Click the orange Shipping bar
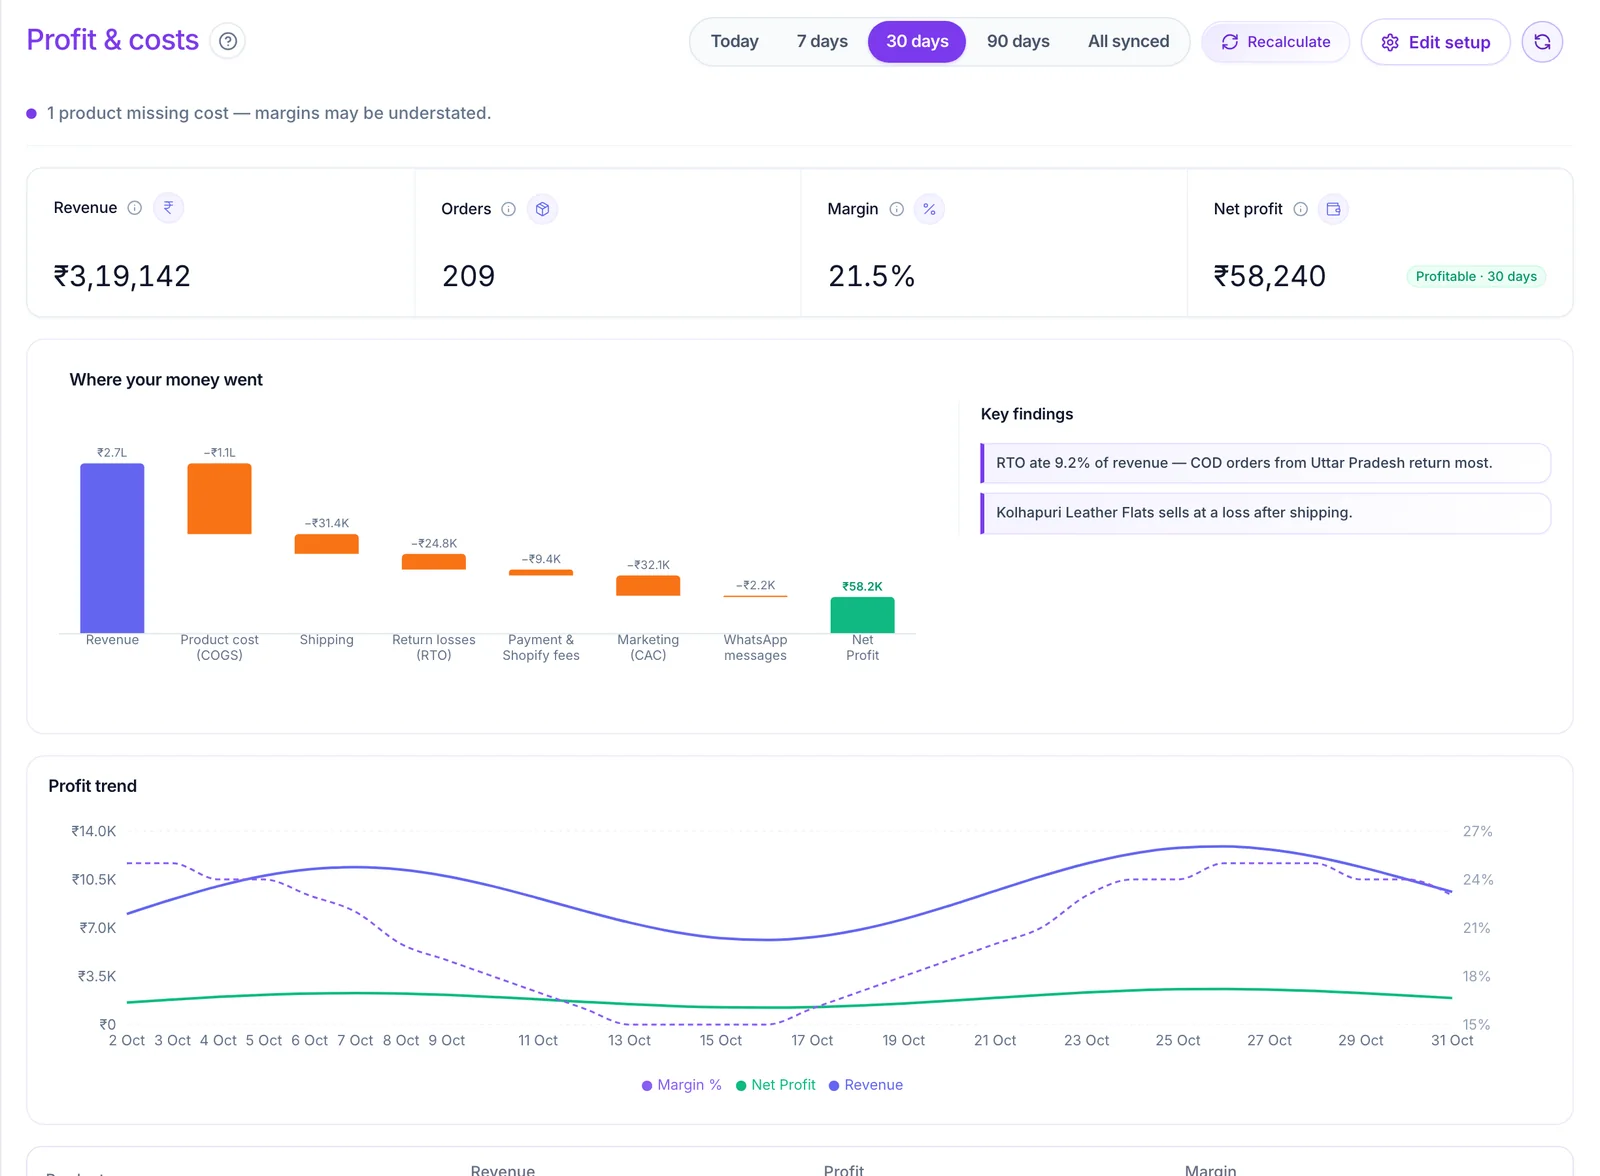Viewport: 1600px width, 1176px height. point(326,544)
